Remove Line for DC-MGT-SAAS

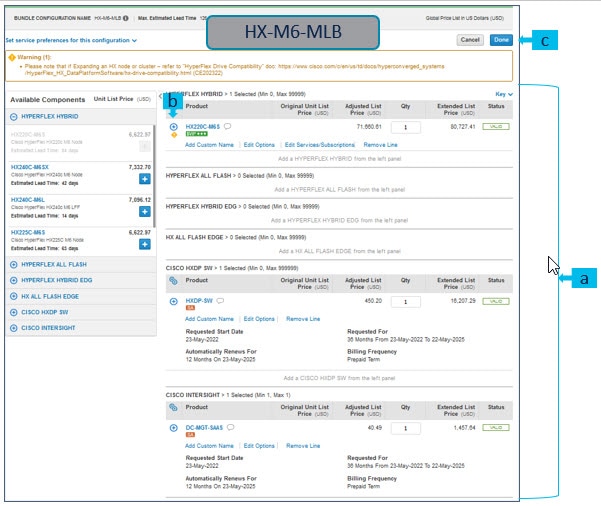click(303, 446)
